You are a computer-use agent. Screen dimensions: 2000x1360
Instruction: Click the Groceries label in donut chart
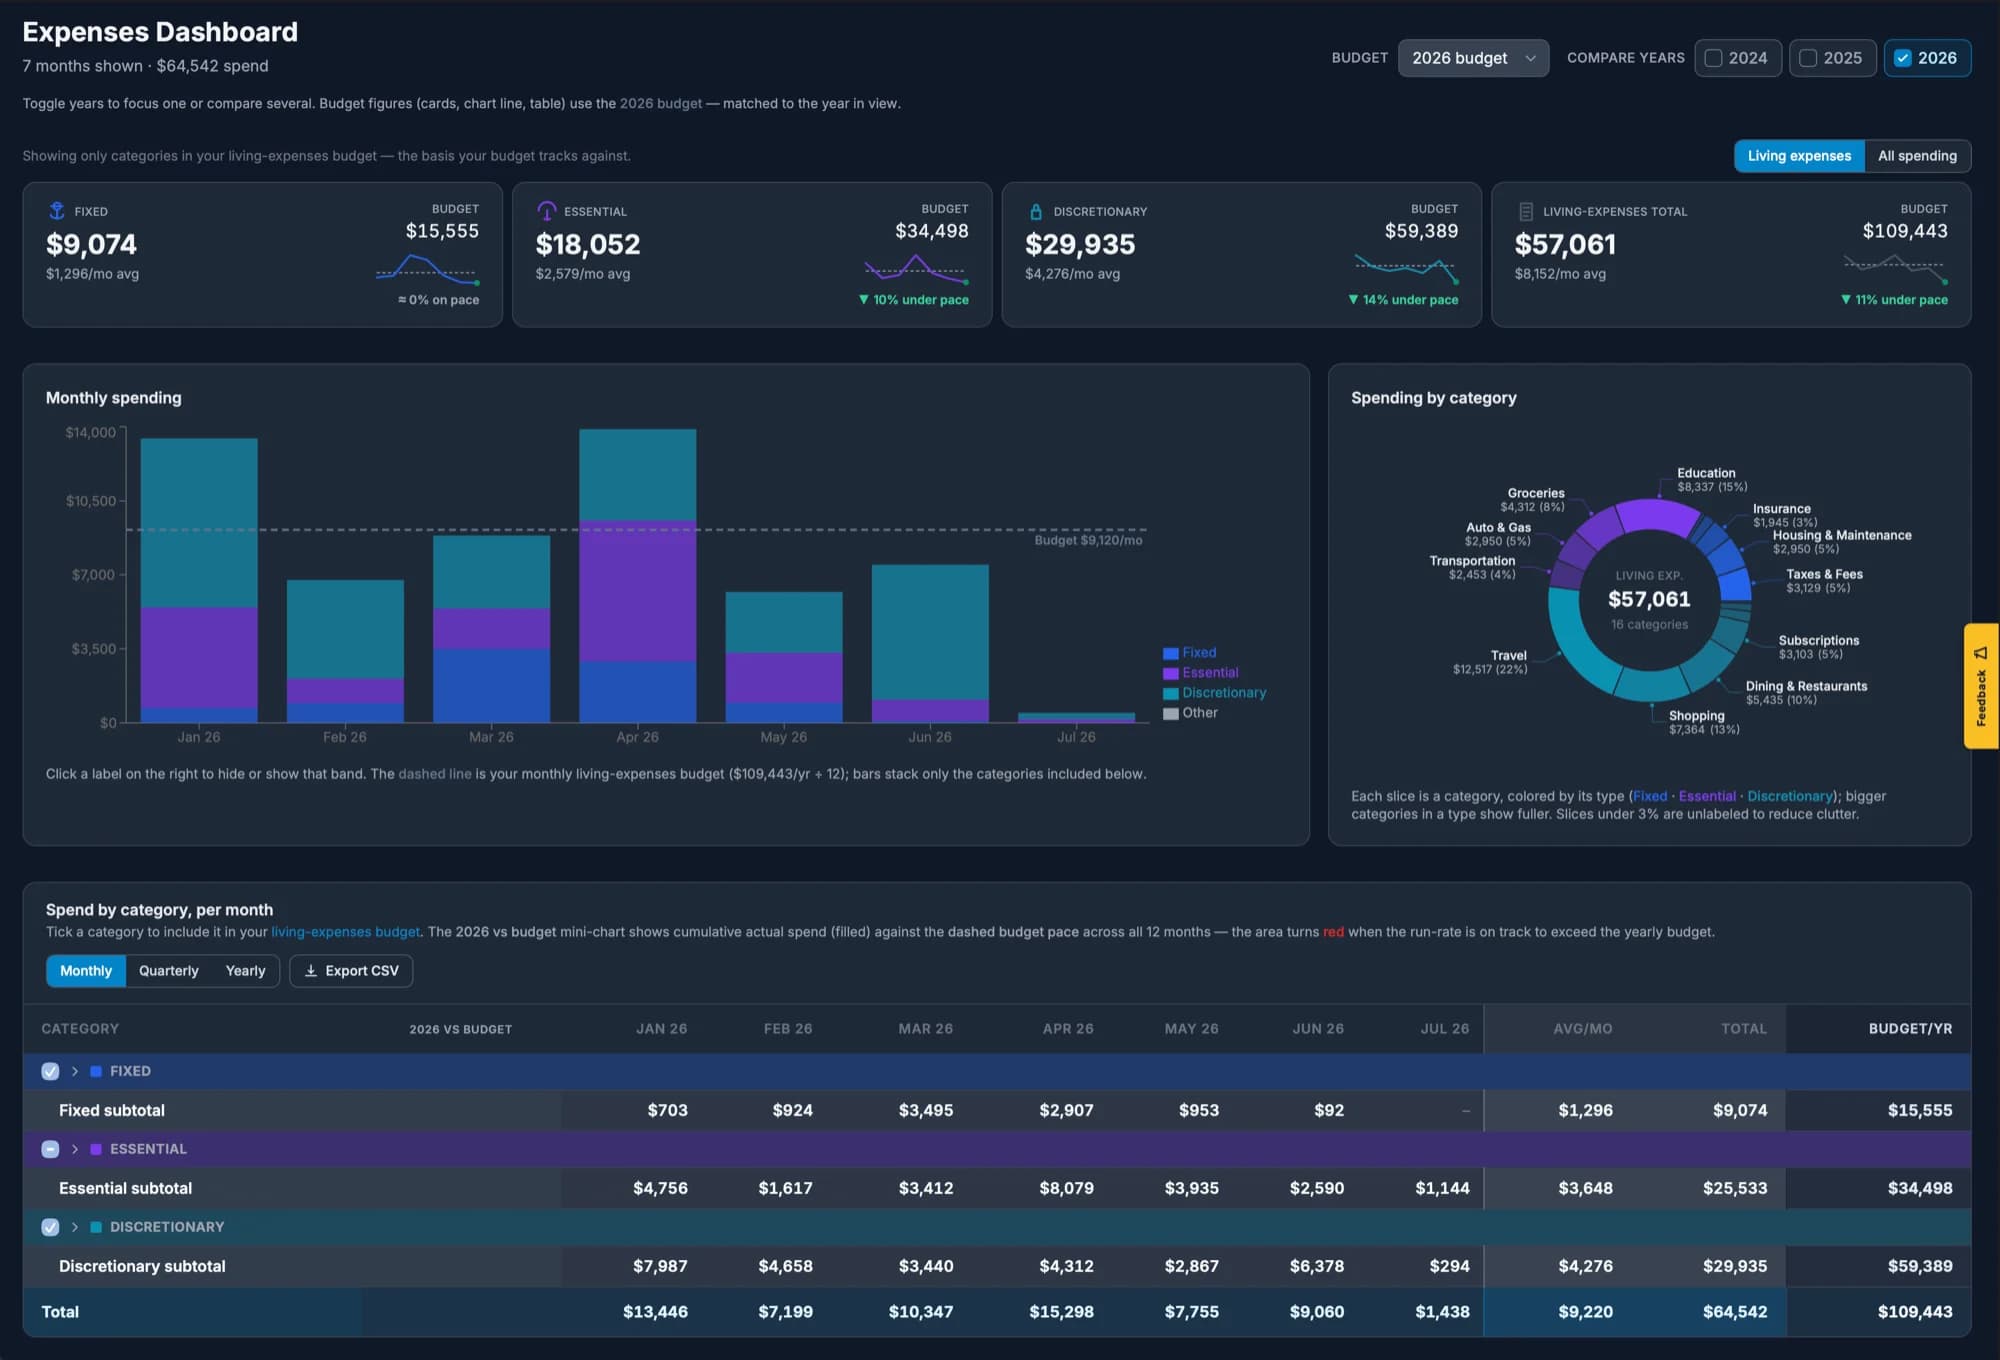(x=1532, y=500)
